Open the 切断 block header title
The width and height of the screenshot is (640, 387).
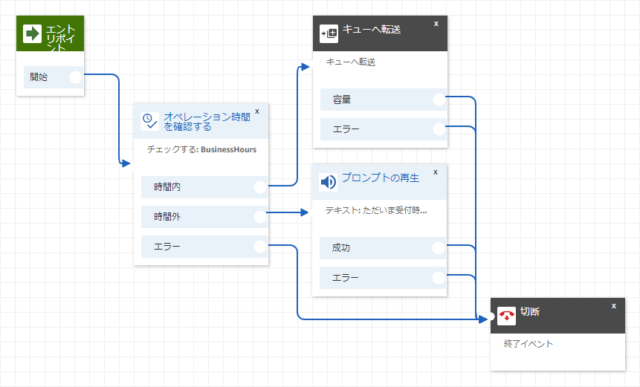pyautogui.click(x=530, y=311)
